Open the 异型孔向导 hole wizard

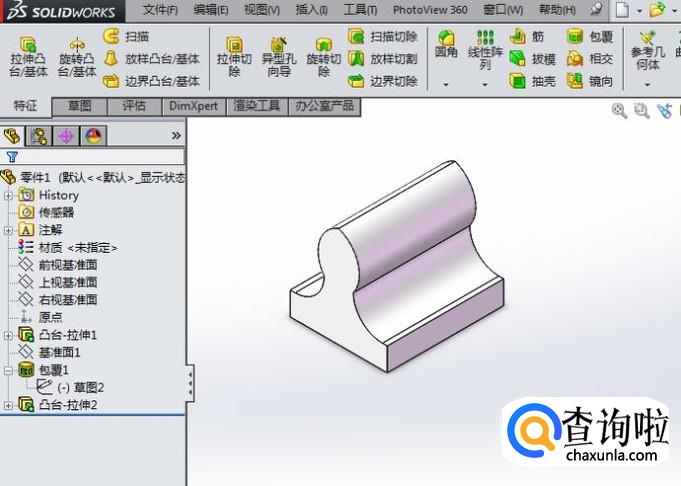[x=279, y=56]
